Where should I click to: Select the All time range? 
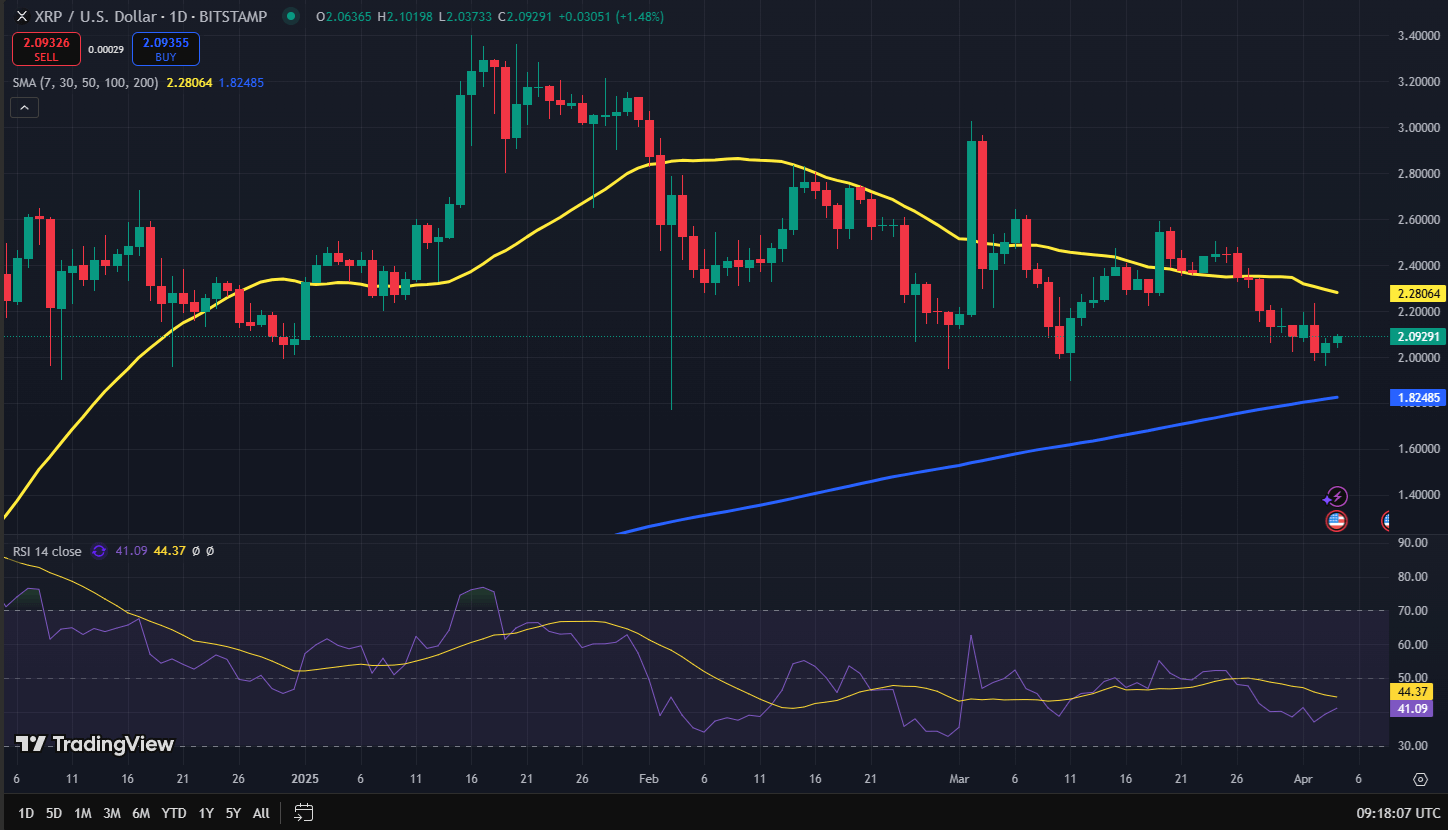[x=261, y=813]
